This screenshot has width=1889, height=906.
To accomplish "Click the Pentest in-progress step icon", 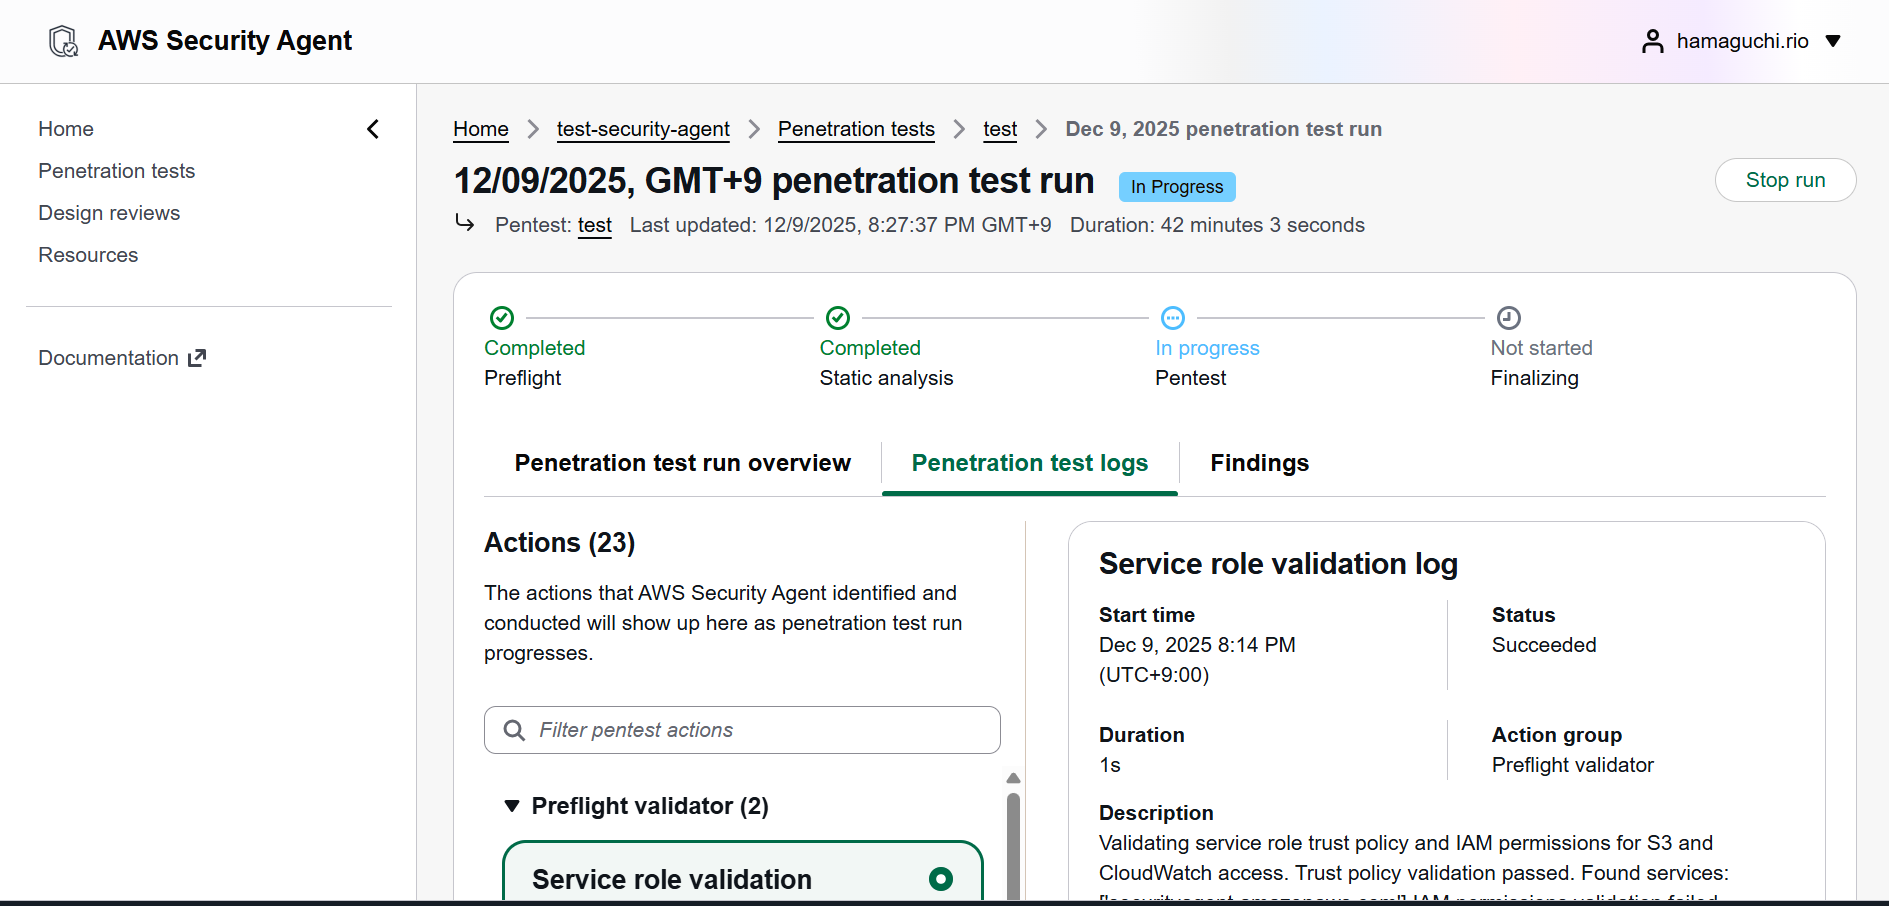I will click(x=1173, y=318).
